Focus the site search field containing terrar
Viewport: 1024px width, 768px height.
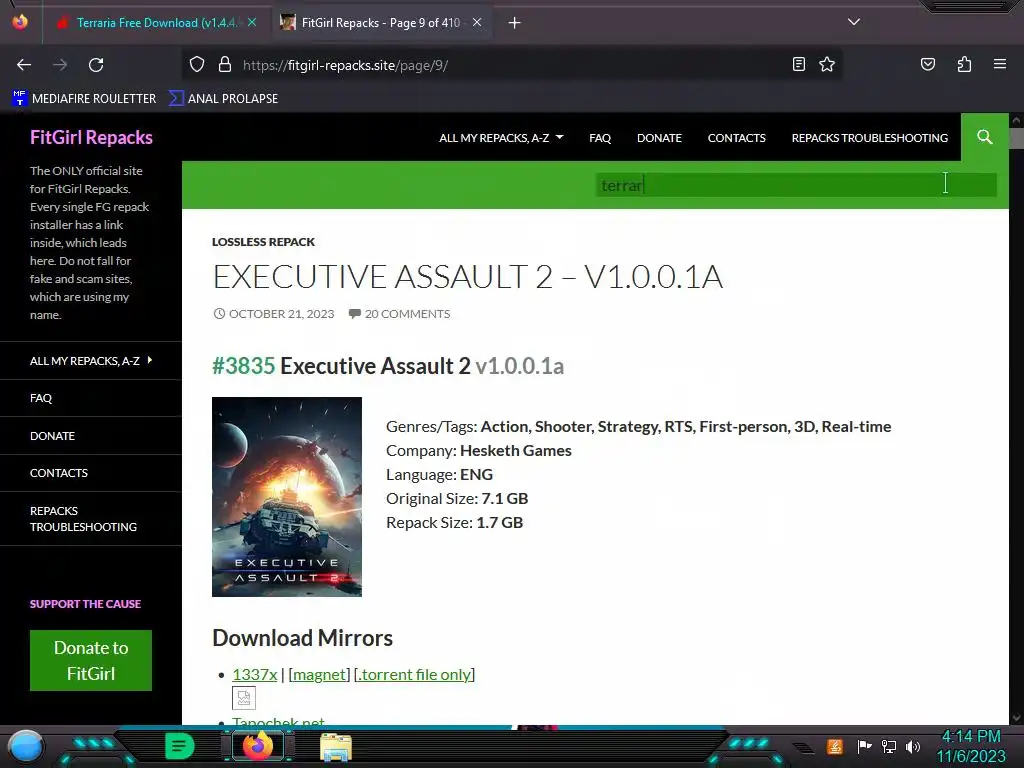coord(796,185)
